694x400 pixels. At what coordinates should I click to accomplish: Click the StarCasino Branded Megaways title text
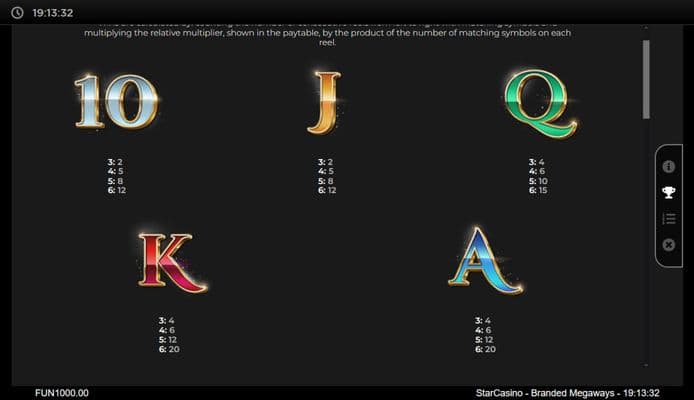543,393
